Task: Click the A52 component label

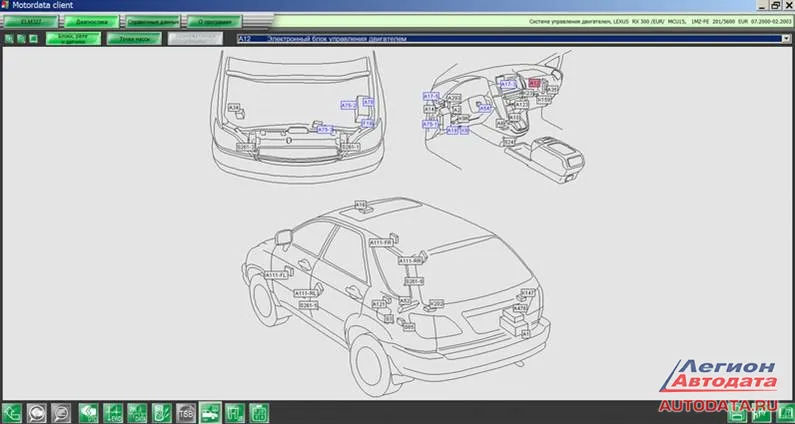Action: pyautogui.click(x=405, y=301)
